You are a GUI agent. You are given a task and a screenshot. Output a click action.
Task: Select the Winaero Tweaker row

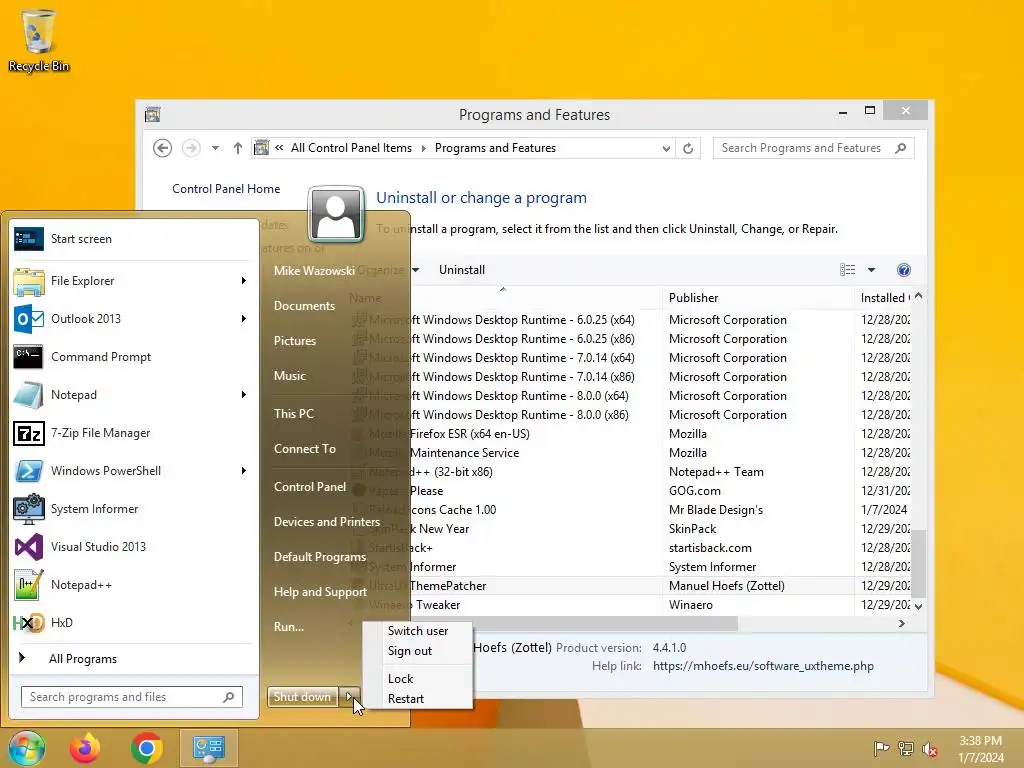tap(631, 605)
